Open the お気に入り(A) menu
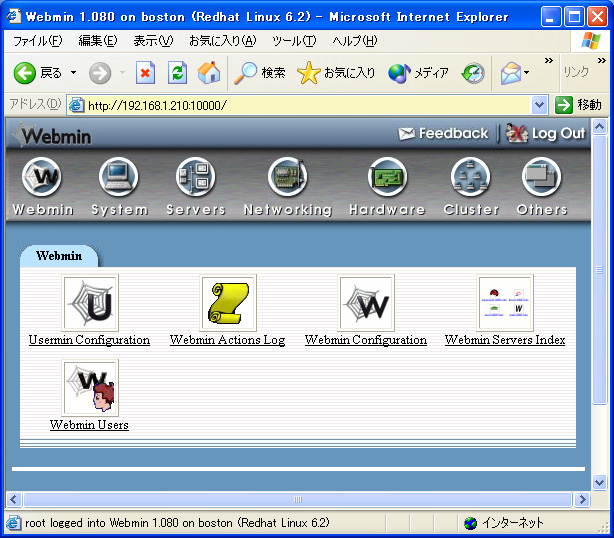614x538 pixels. [x=222, y=41]
